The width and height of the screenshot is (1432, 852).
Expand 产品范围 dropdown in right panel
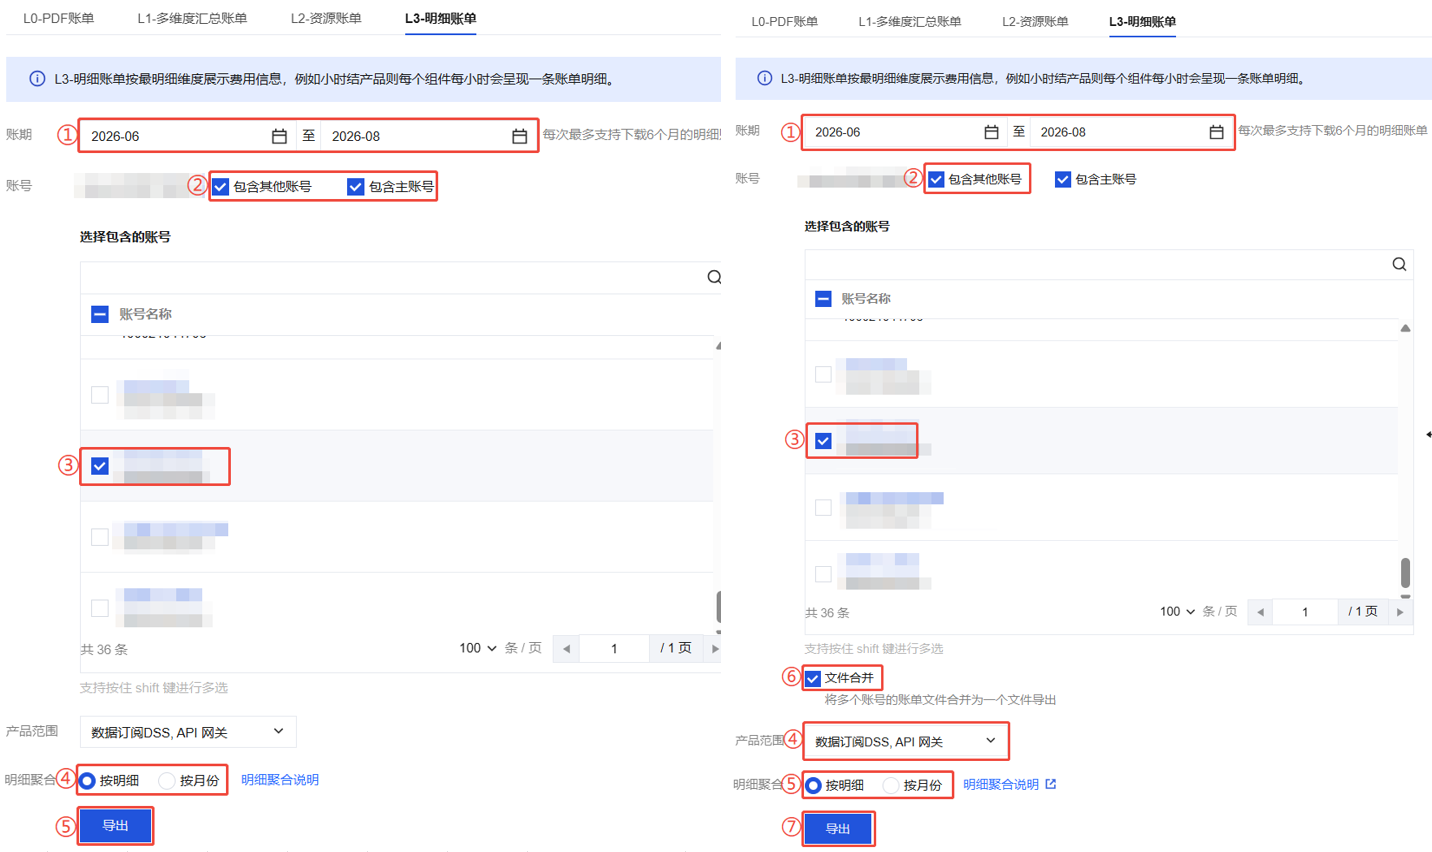tap(905, 741)
